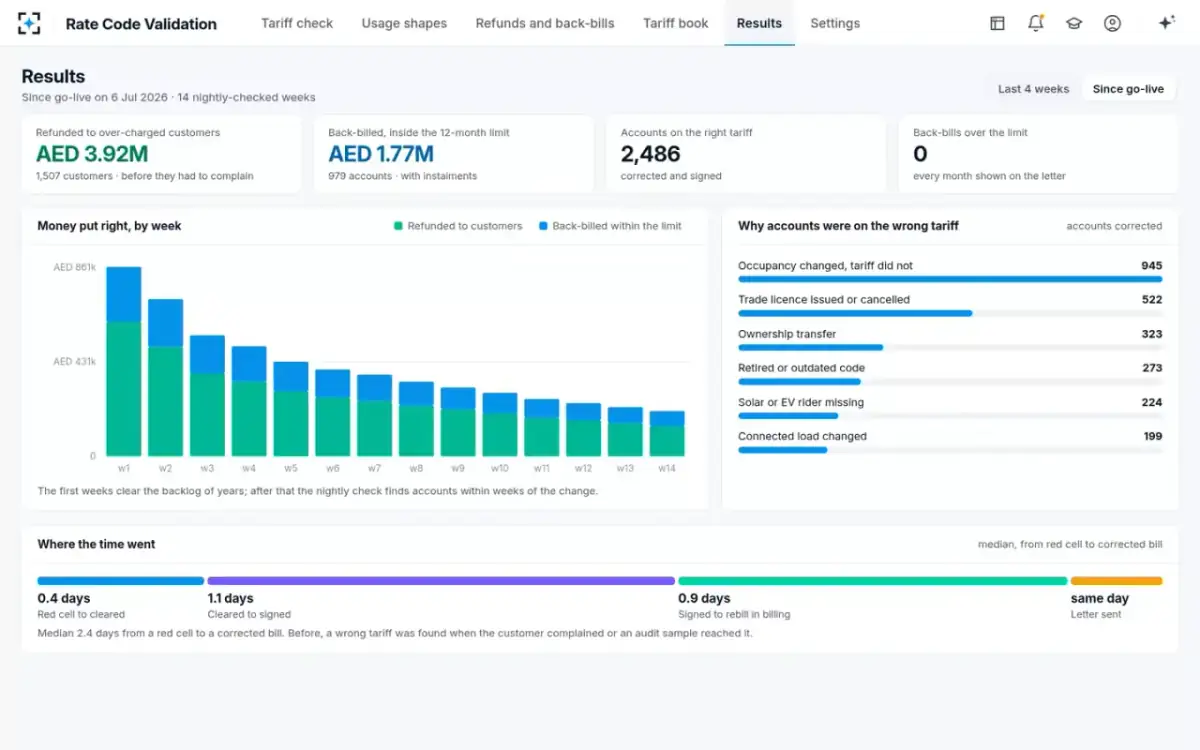This screenshot has height=750, width=1200.
Task: Open the user profile icon
Action: pos(1112,23)
